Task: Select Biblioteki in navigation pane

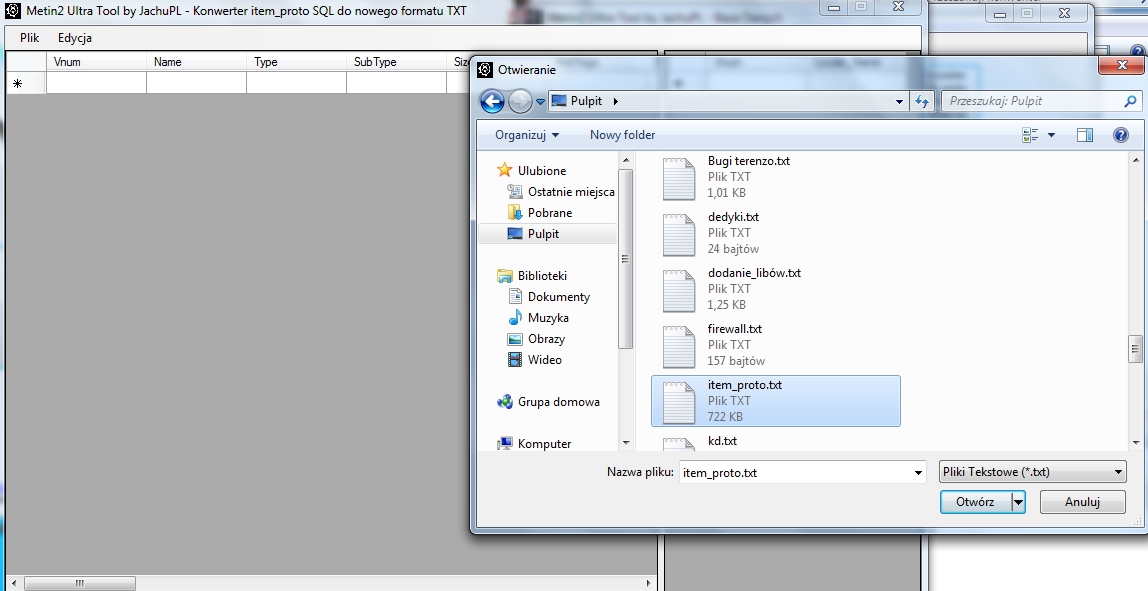Action: tap(542, 276)
